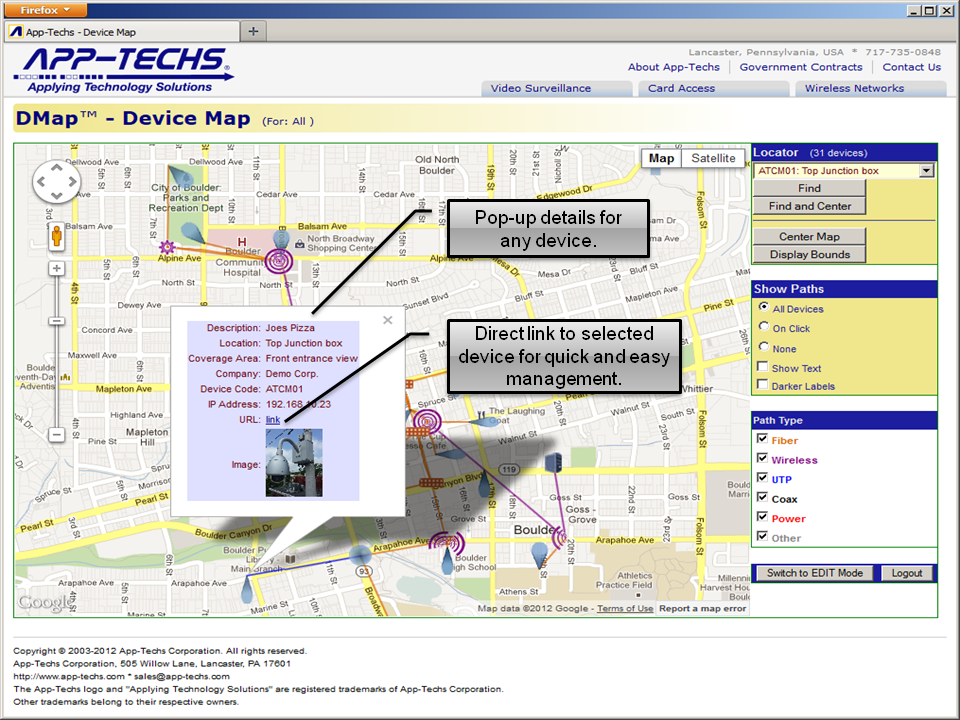This screenshot has height=720, width=960.
Task: Open the Government Contracts link
Action: [801, 67]
